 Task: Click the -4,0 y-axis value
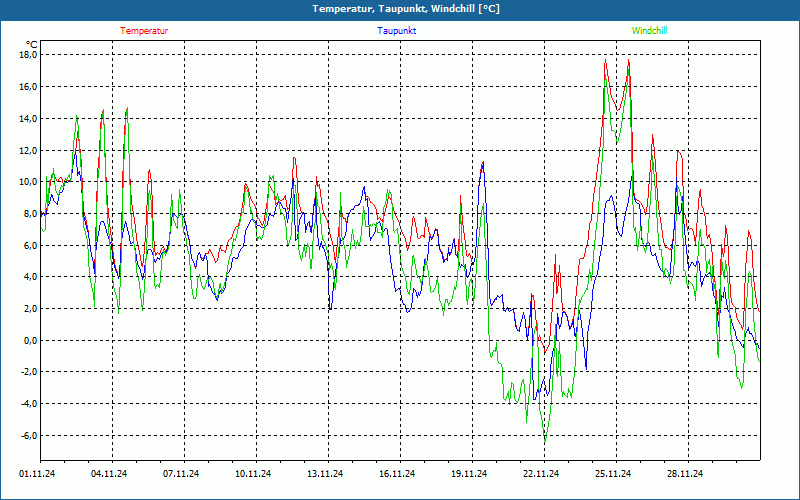[29, 404]
